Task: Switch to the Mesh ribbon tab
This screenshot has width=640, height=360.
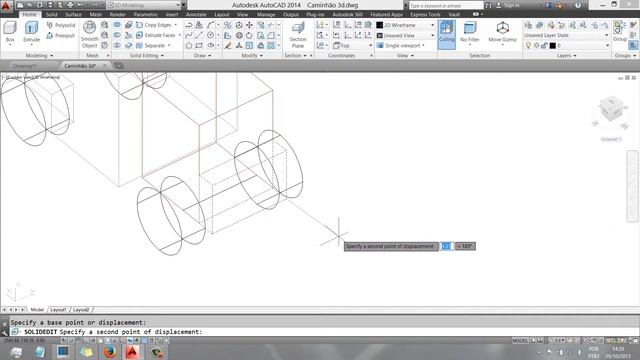Action: coord(96,14)
